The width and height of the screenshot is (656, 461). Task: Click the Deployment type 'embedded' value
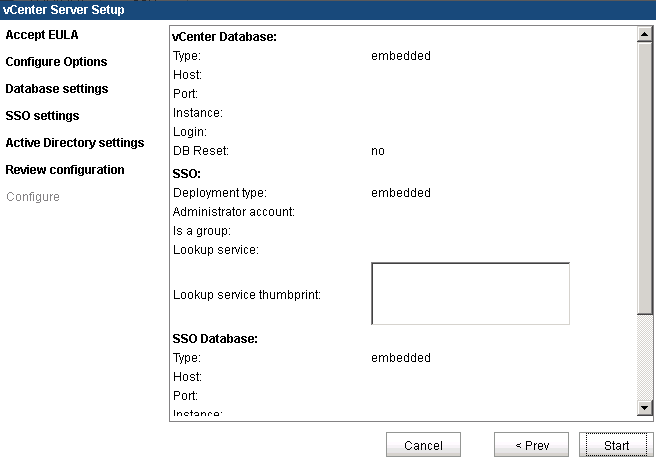pos(401,193)
